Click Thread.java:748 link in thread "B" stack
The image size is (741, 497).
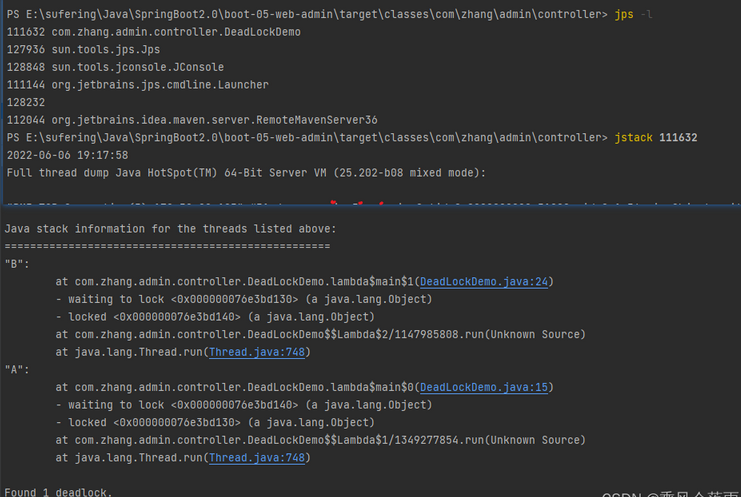[x=257, y=352]
